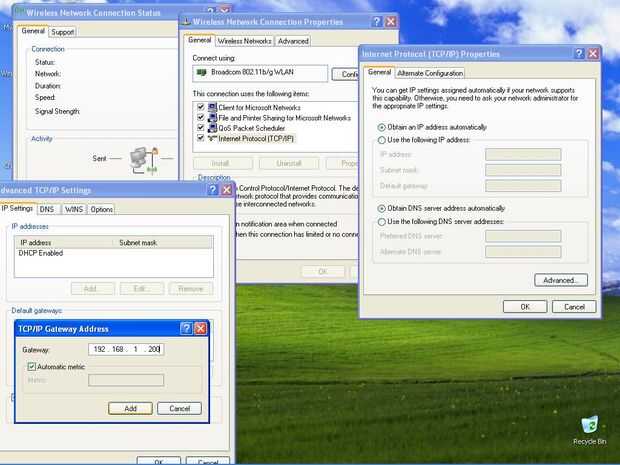Close Internet Protocol (TCP/IP) Properties window
Image resolution: width=620 pixels, height=465 pixels.
click(593, 53)
